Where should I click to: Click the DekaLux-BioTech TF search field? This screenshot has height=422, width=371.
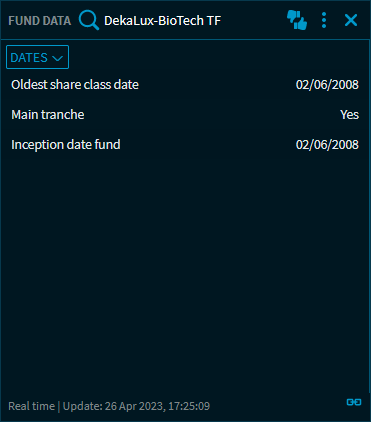(x=162, y=21)
